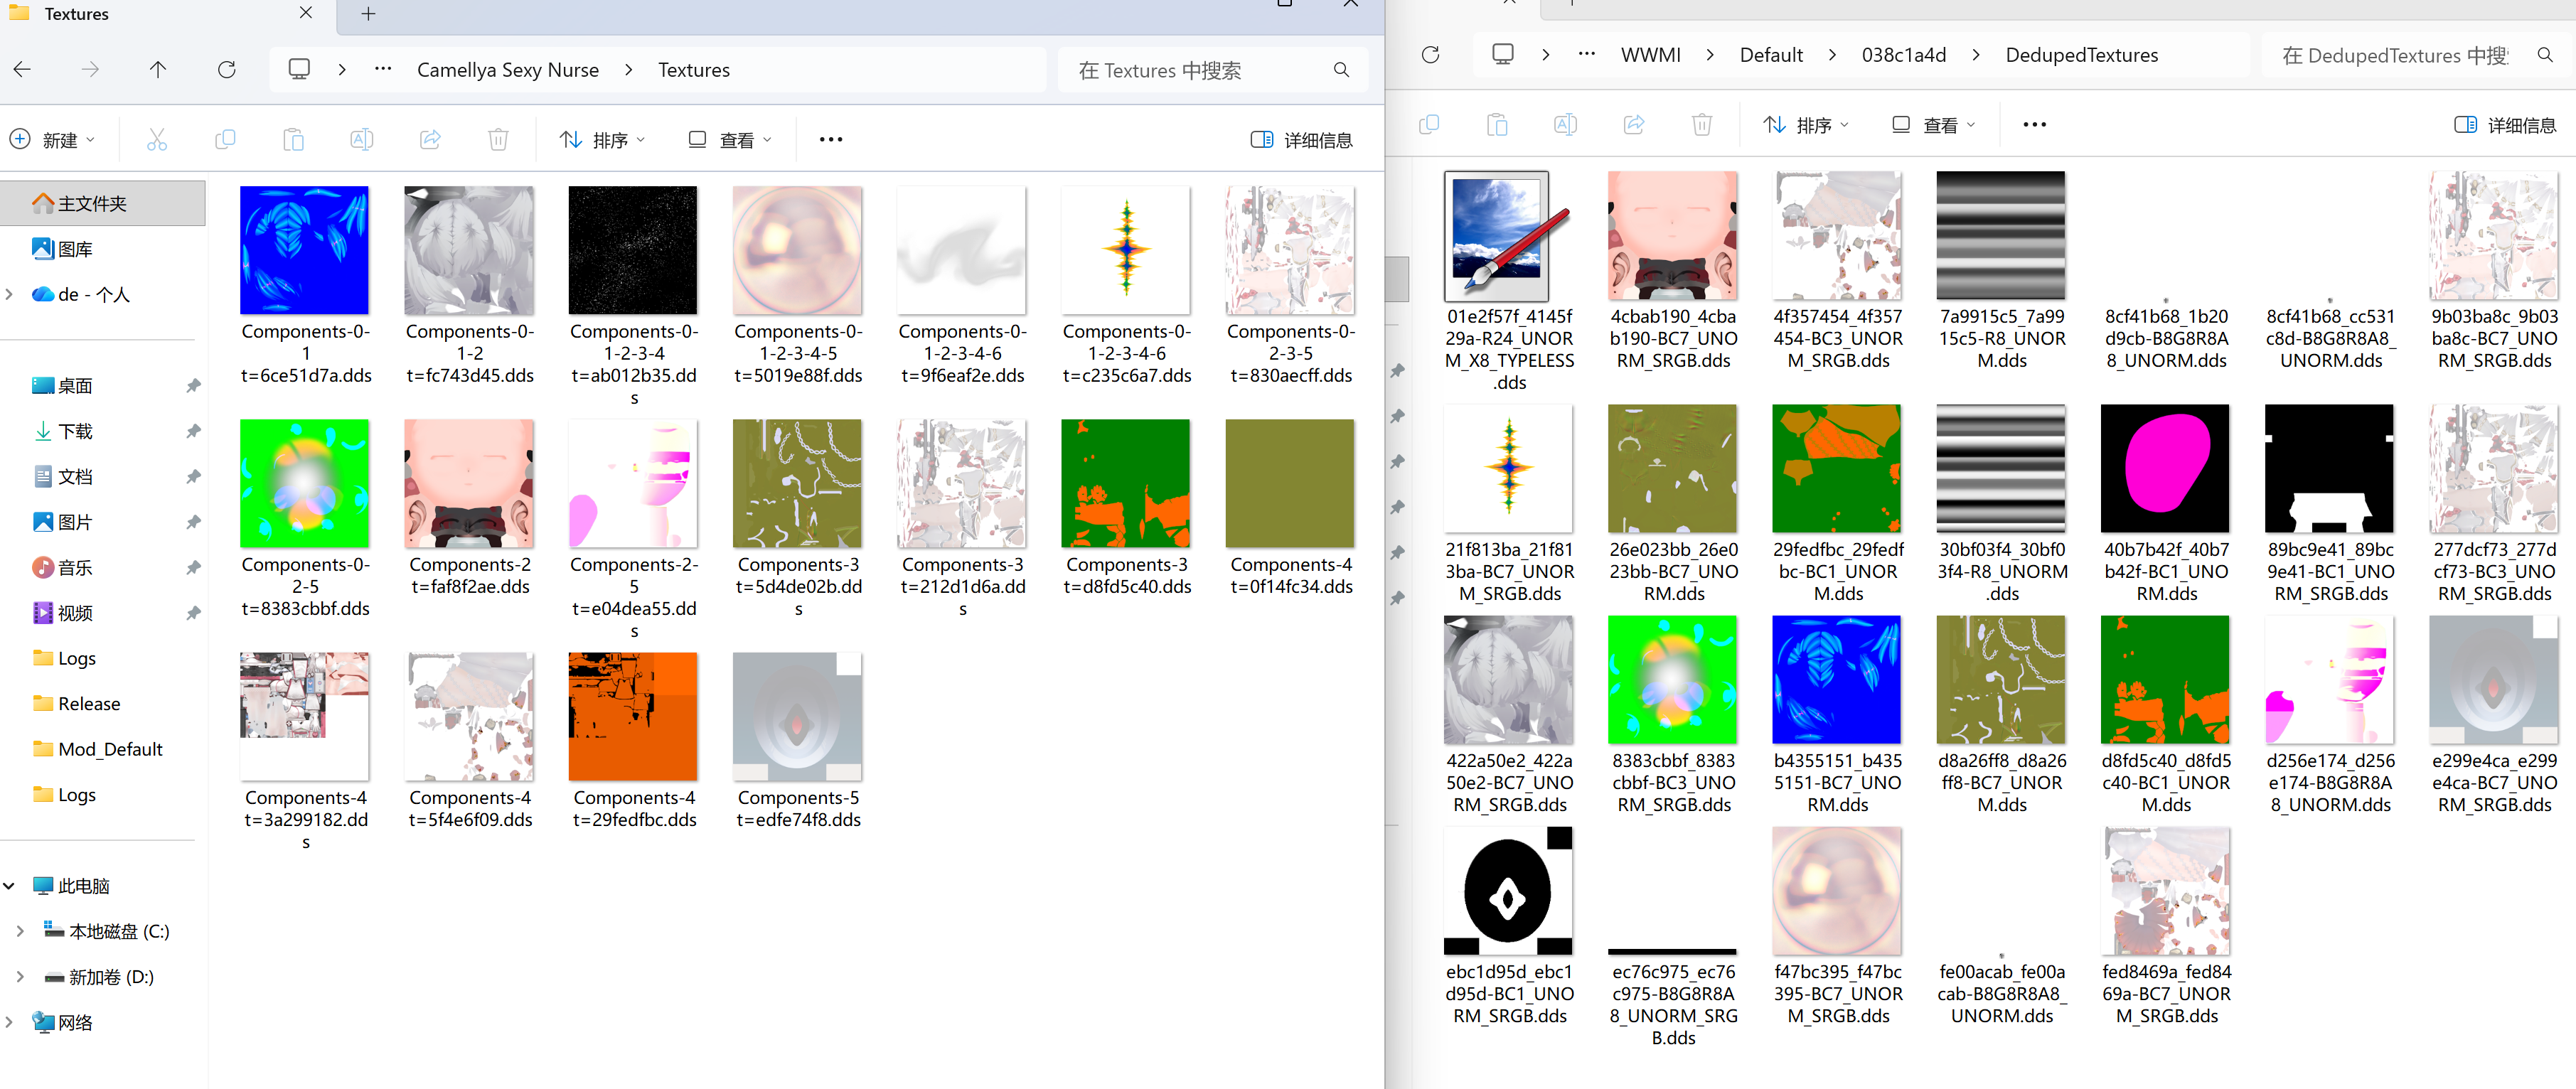Screen dimensions: 2576x1089
Task: Expand the 本地磁盘 (C:) tree node
Action: click(20, 931)
